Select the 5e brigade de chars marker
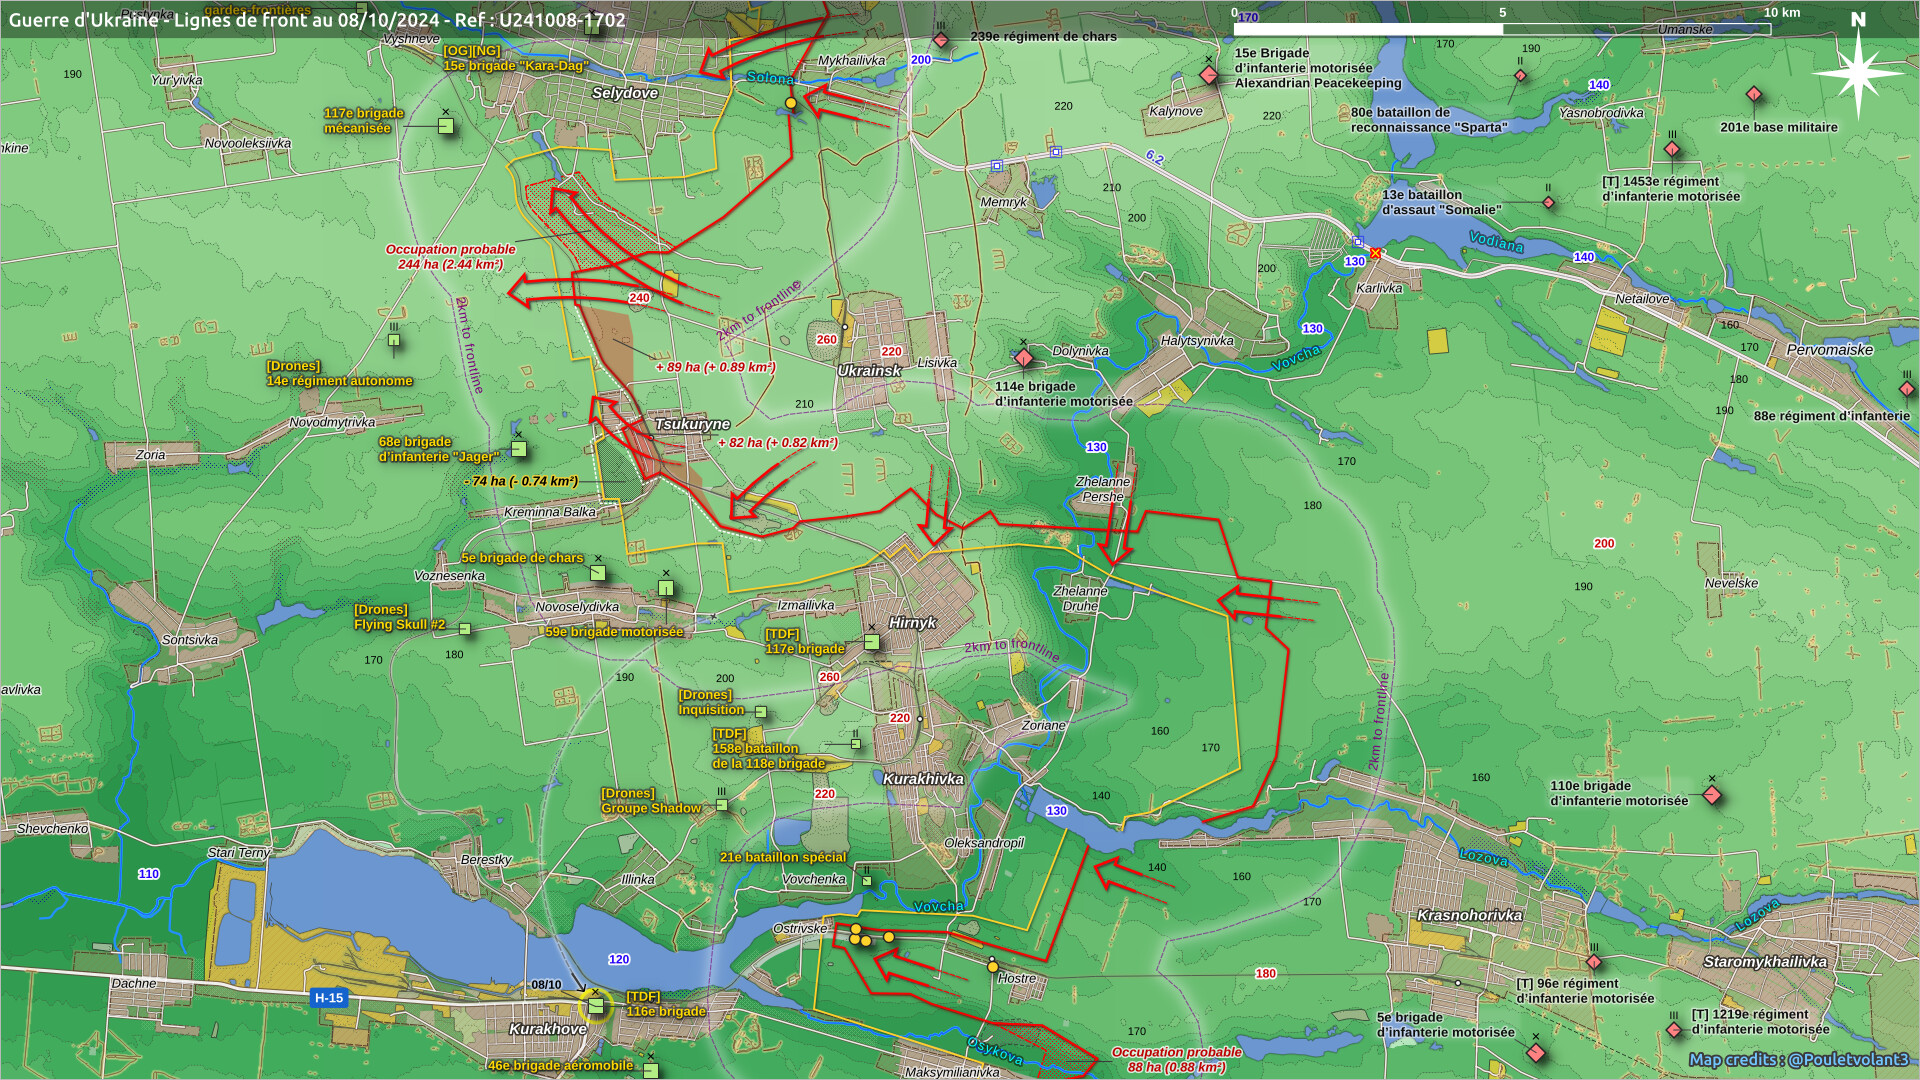This screenshot has height=1080, width=1920. click(x=597, y=573)
